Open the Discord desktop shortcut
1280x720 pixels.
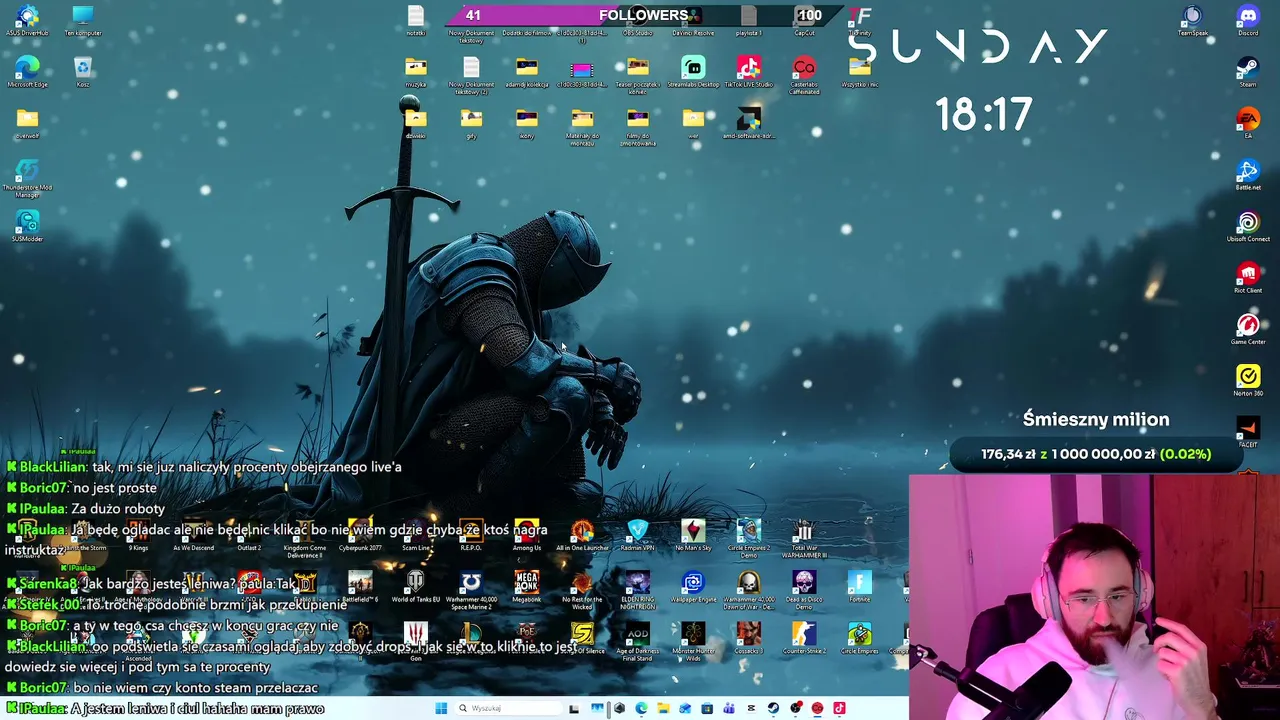[1248, 20]
